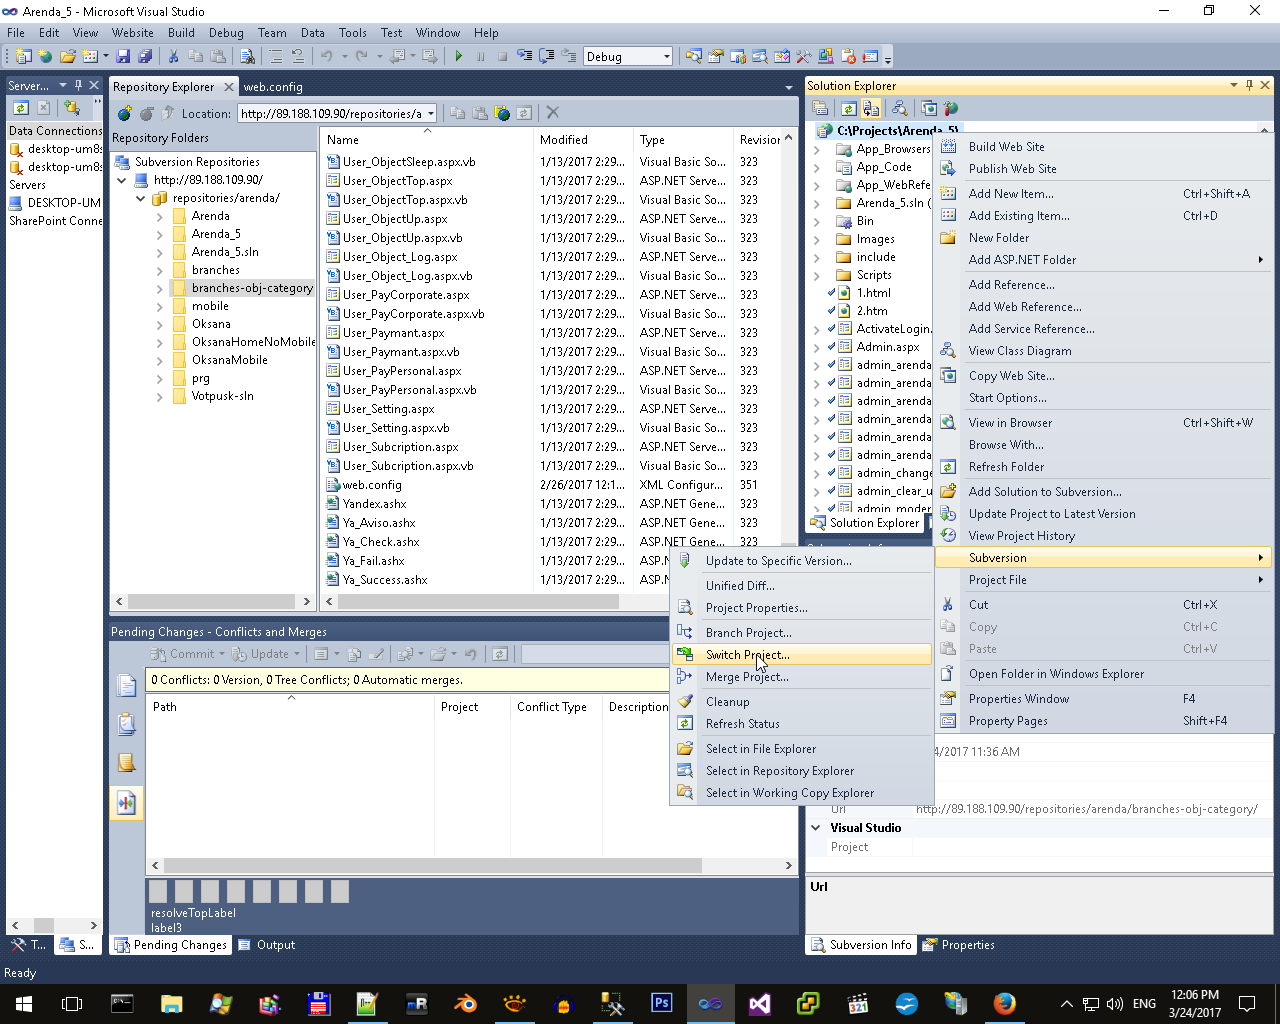The height and width of the screenshot is (1024, 1280).
Task: Open the document tab overflow dropdown arrow
Action: coord(789,87)
